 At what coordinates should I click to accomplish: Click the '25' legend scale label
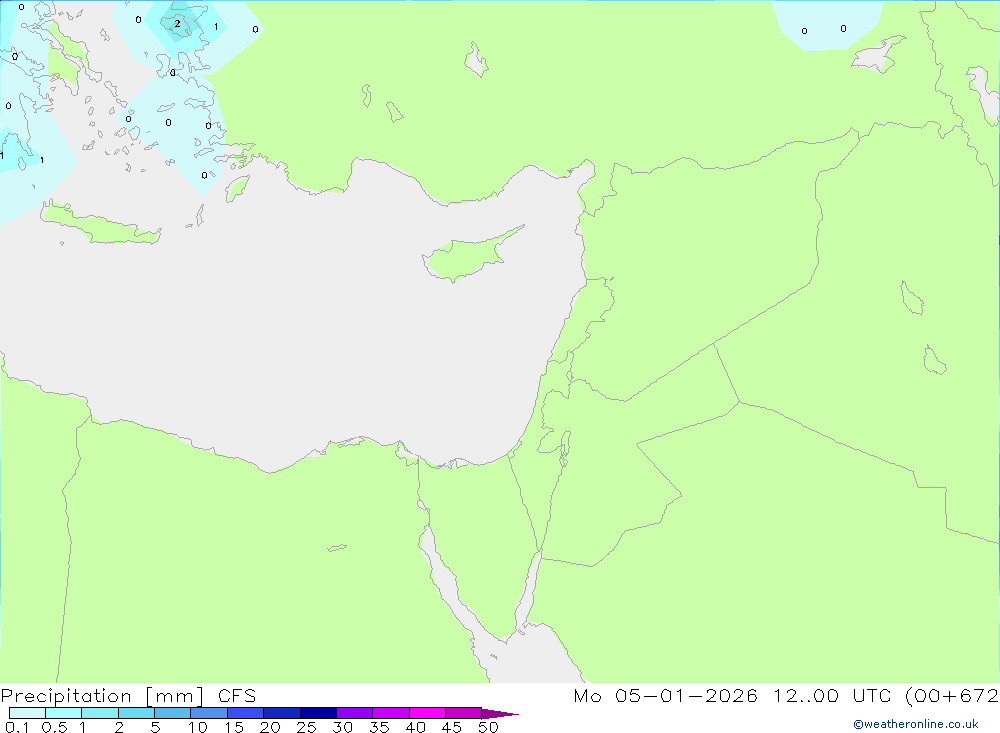[x=306, y=727]
